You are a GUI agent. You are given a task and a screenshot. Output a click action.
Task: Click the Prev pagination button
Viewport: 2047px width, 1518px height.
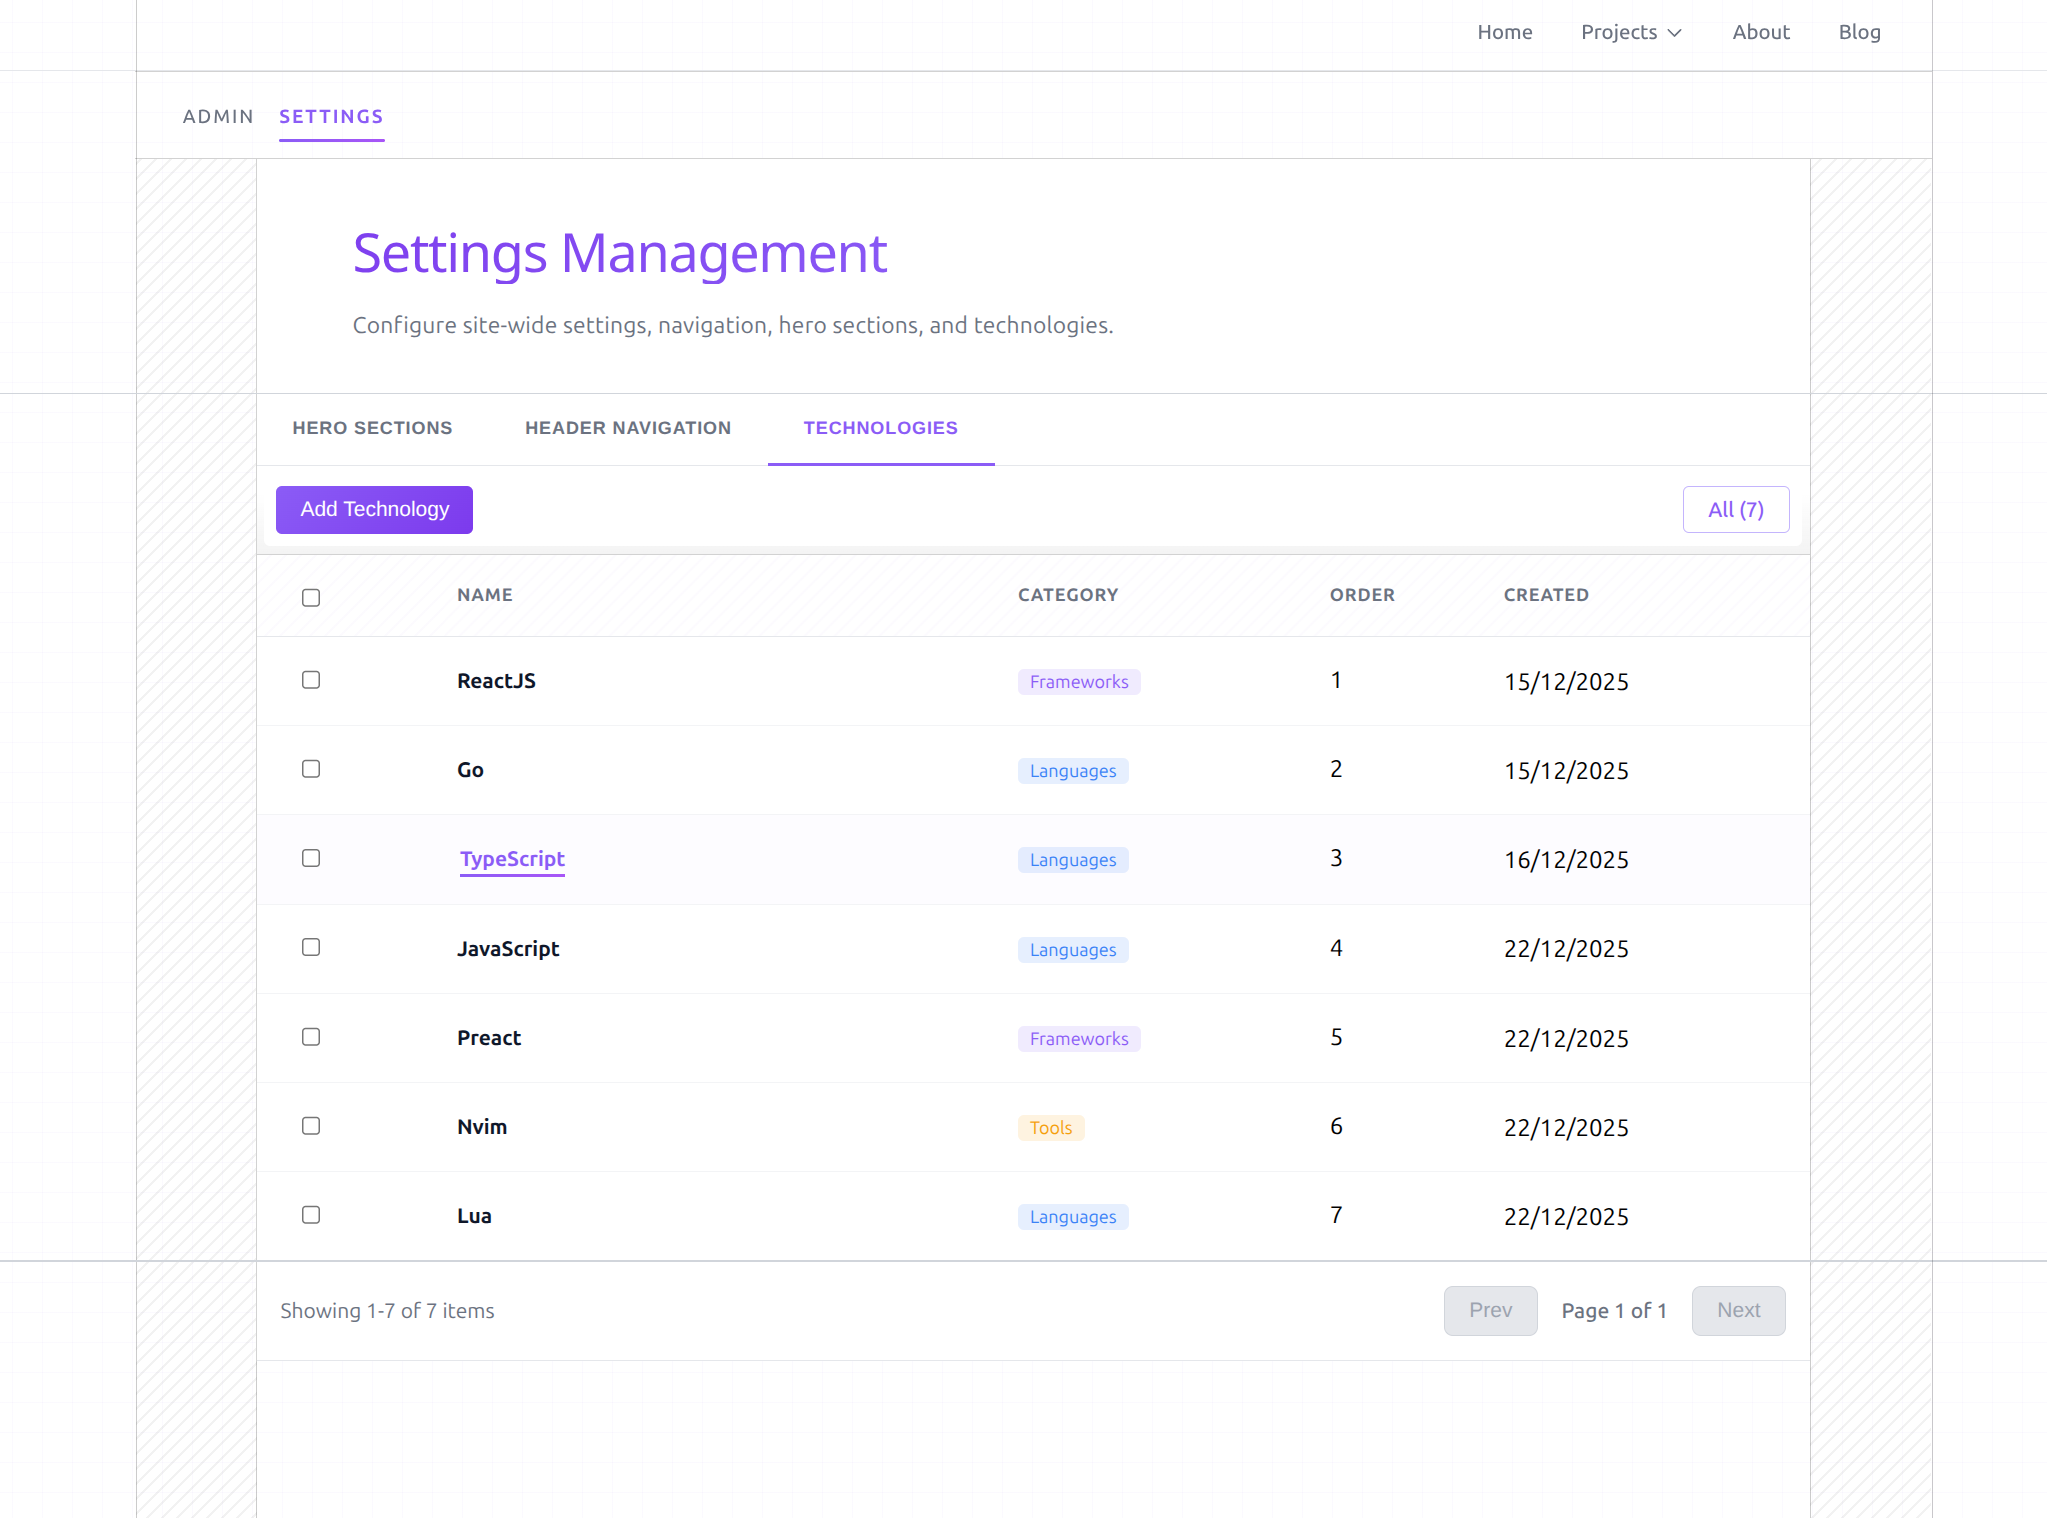pos(1490,1310)
